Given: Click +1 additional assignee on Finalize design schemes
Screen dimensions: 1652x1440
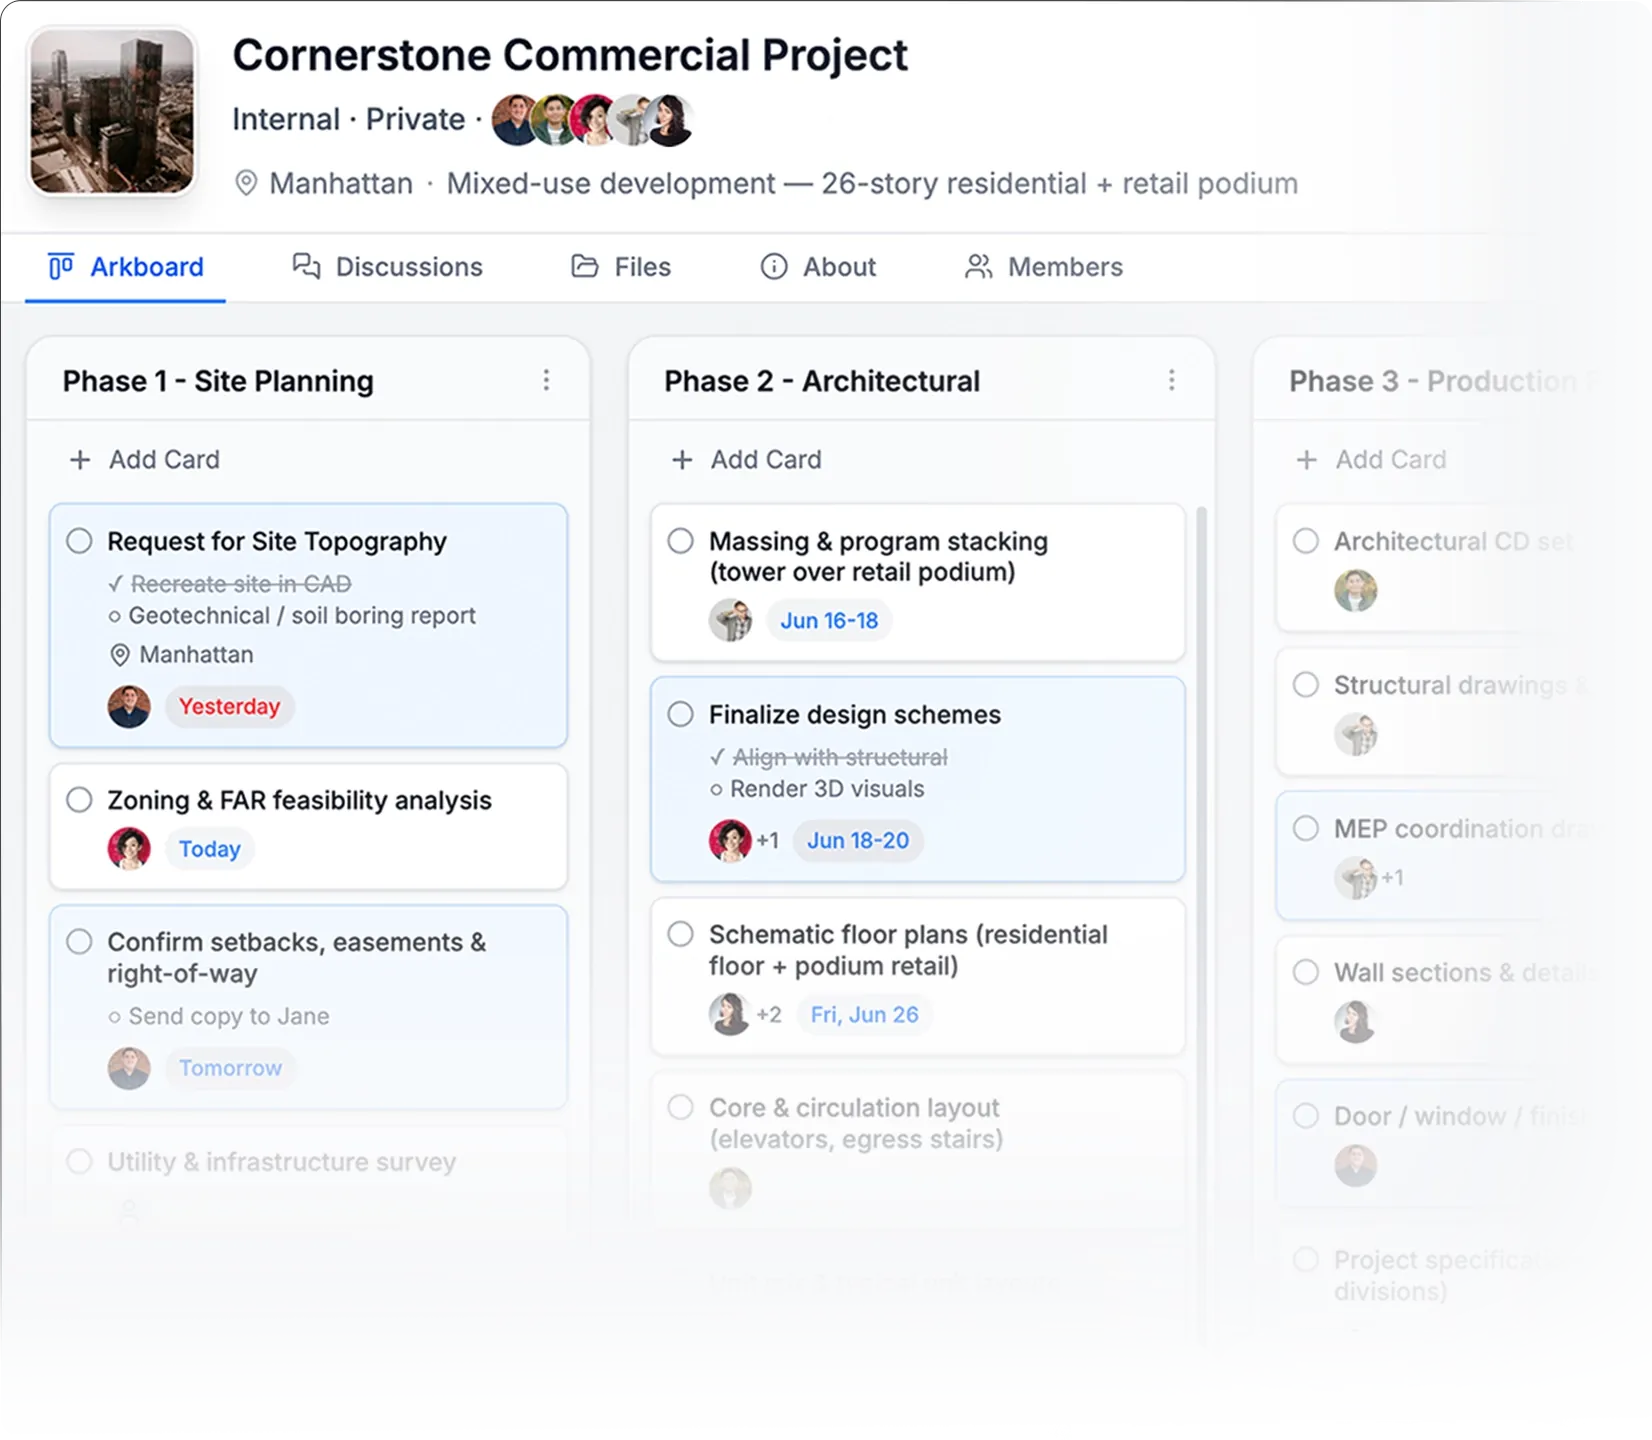Looking at the screenshot, I should click(x=767, y=840).
